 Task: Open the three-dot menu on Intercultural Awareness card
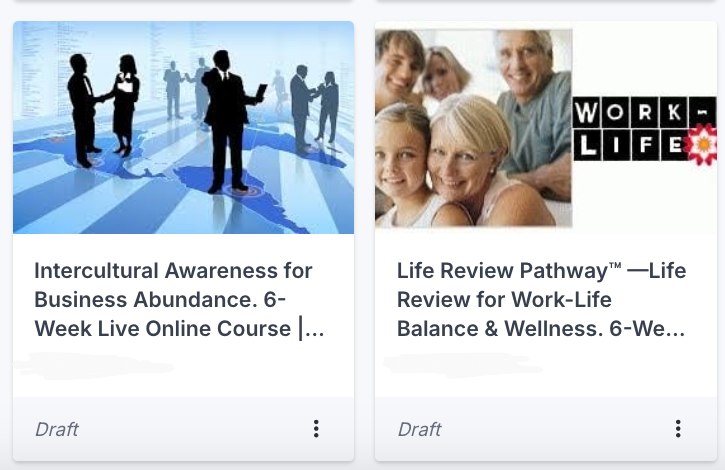(x=316, y=429)
